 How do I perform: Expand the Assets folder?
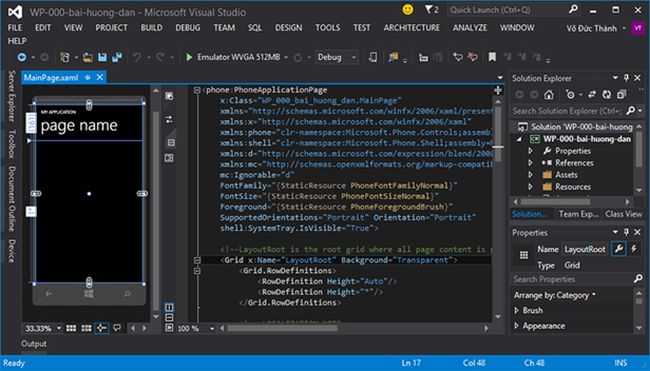click(x=530, y=175)
